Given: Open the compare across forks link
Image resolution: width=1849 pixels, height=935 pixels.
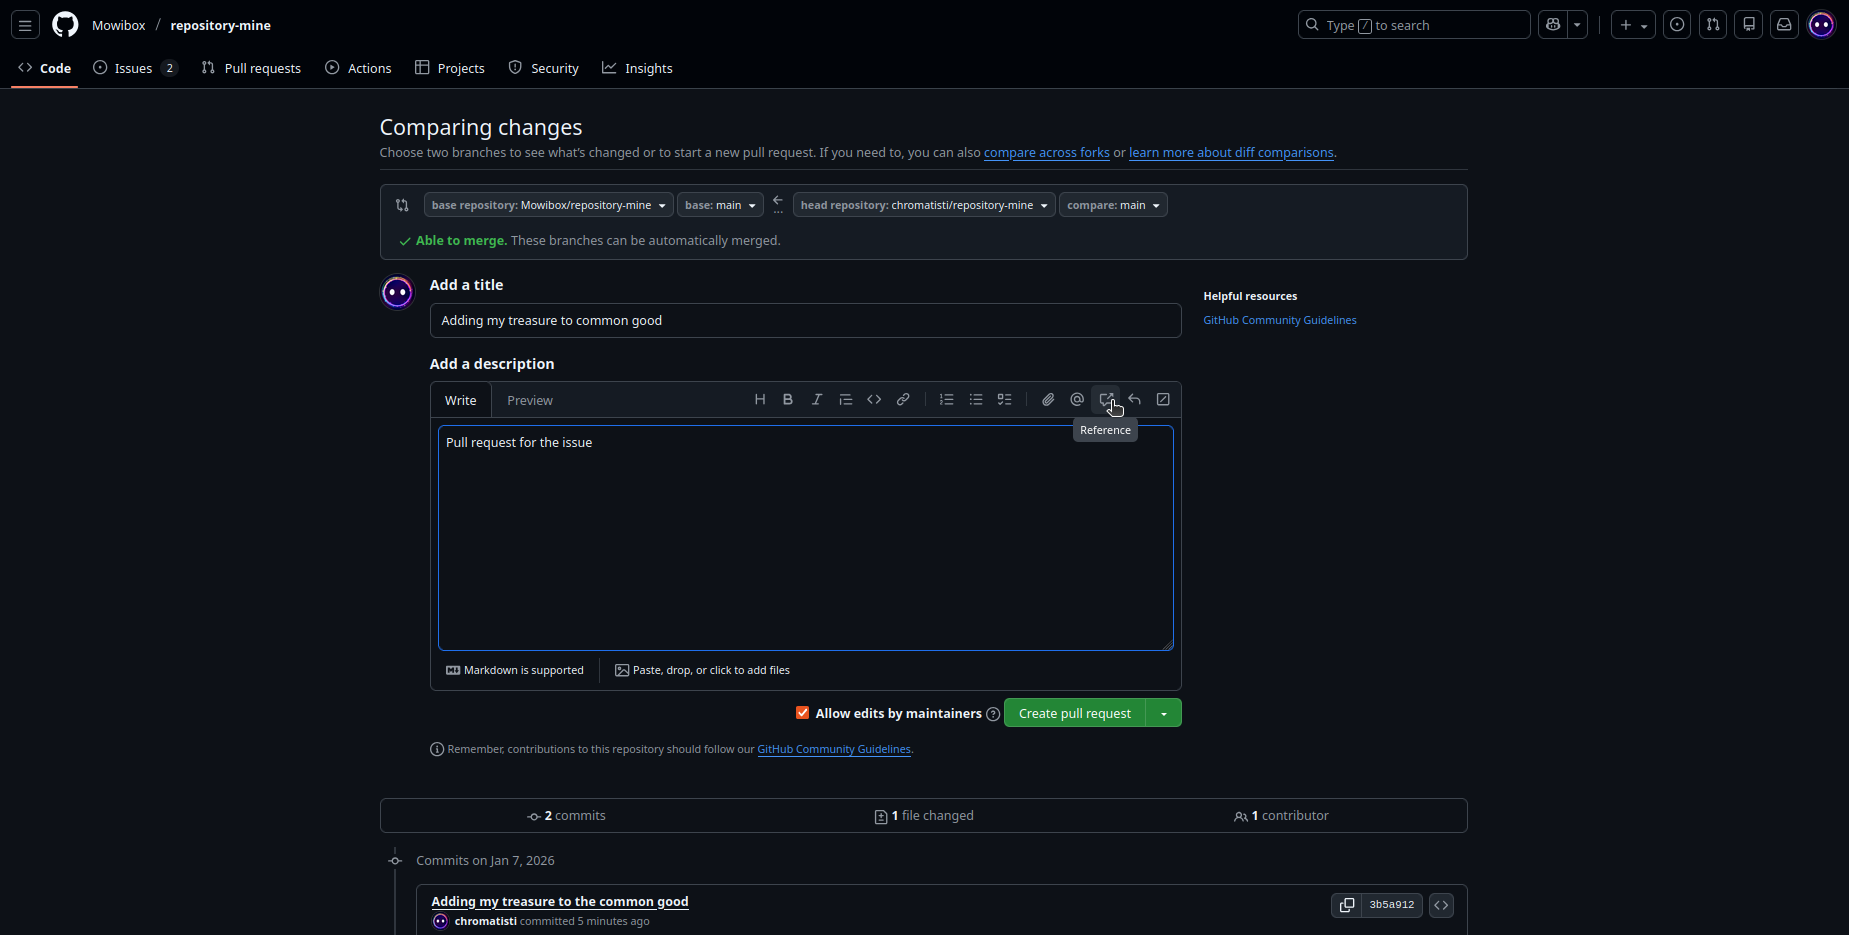Looking at the screenshot, I should 1046,153.
